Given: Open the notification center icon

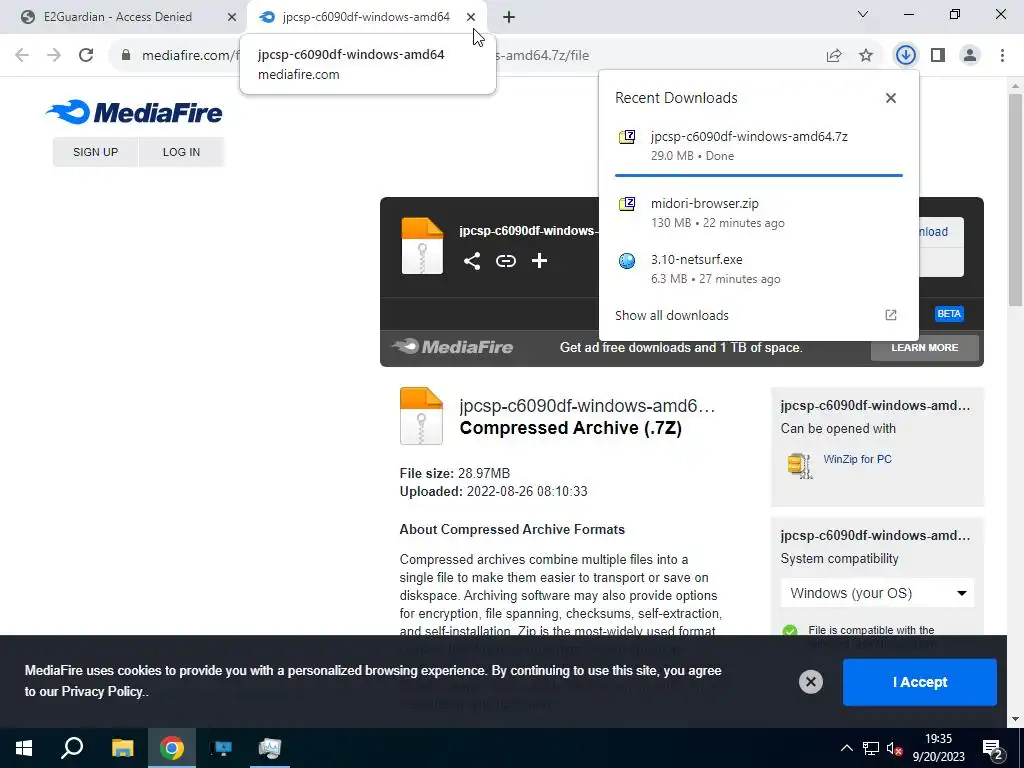Looking at the screenshot, I should [993, 749].
